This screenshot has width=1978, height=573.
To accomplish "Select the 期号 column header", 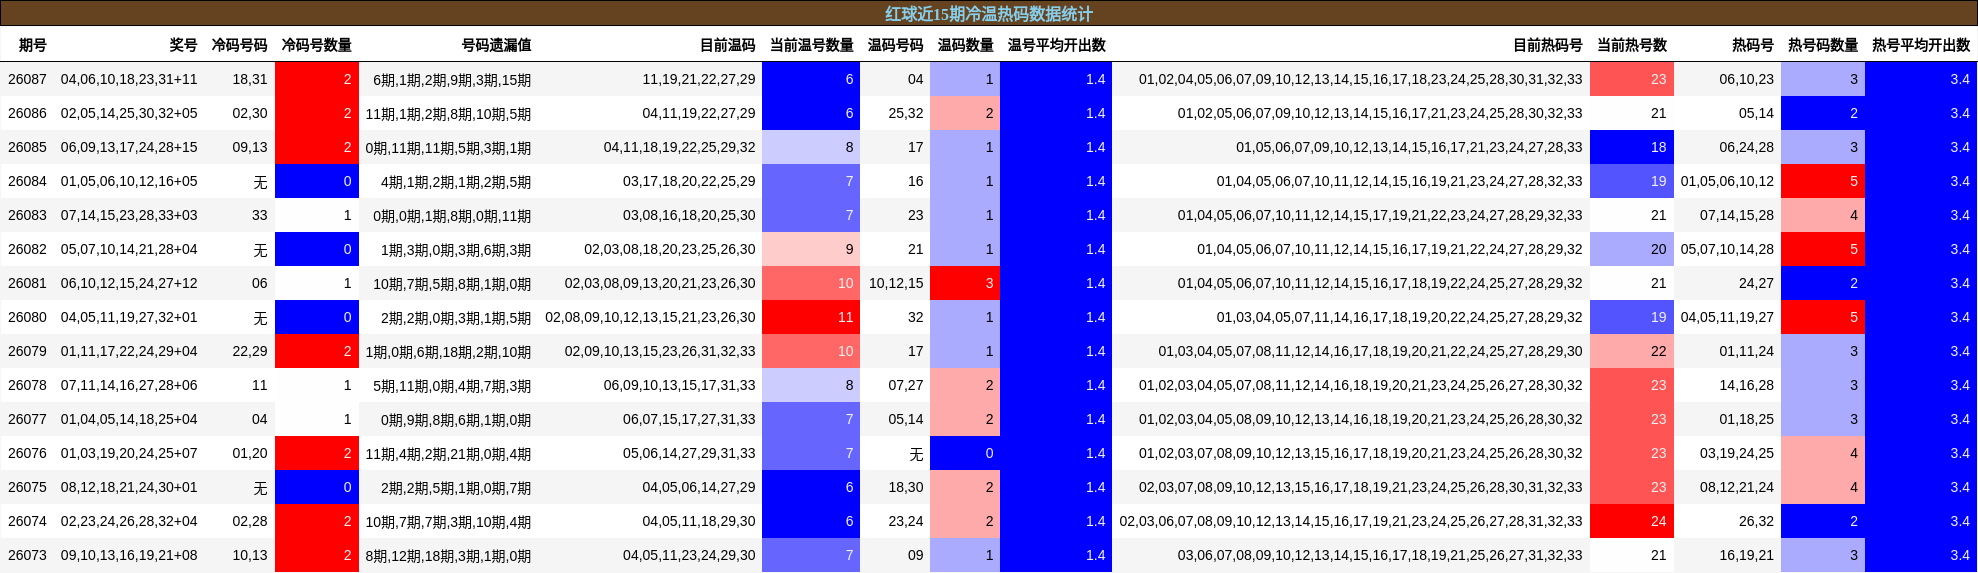I will click(33, 45).
